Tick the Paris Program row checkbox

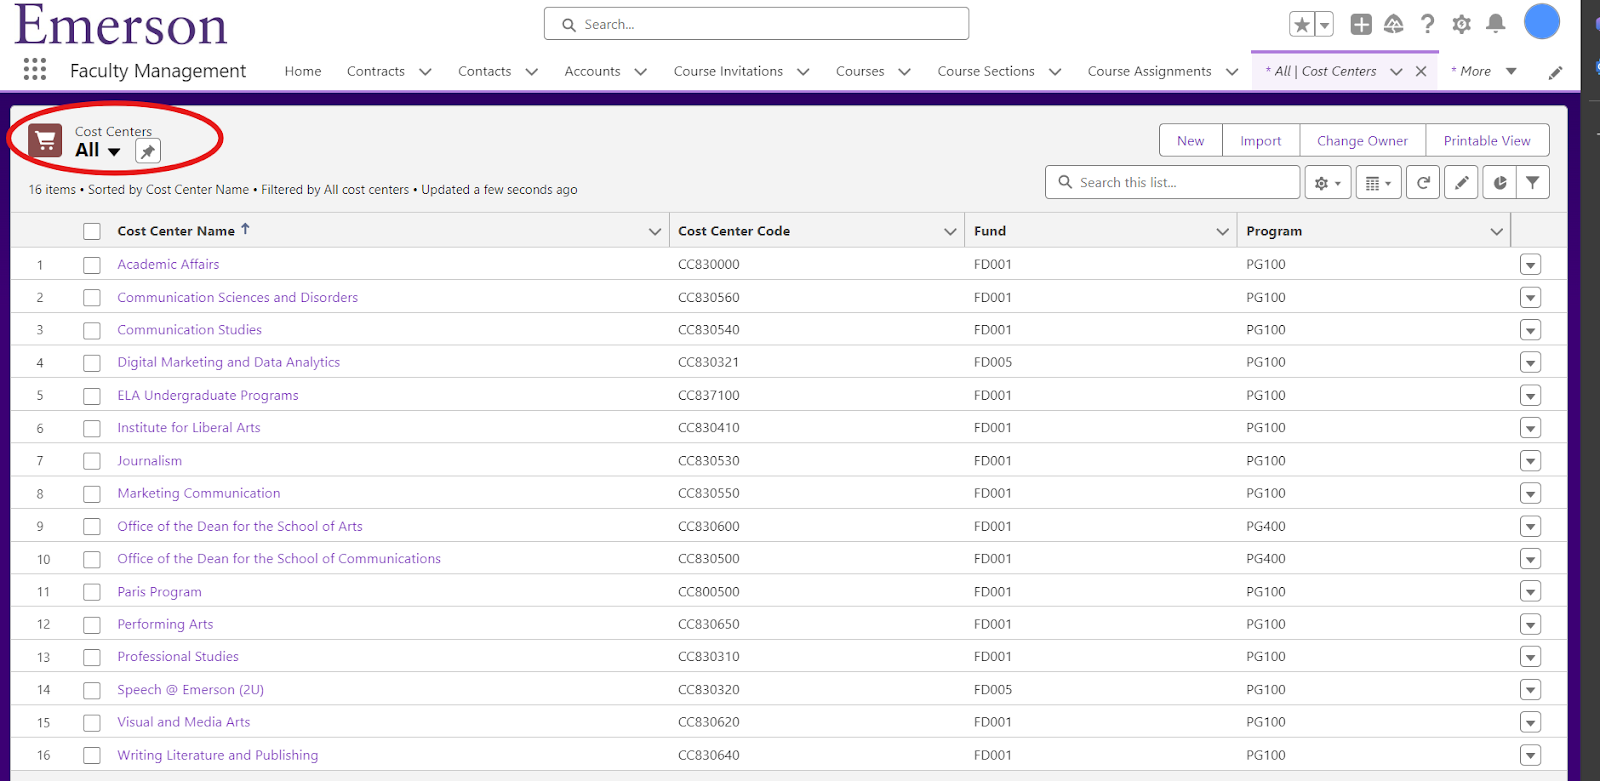tap(92, 592)
